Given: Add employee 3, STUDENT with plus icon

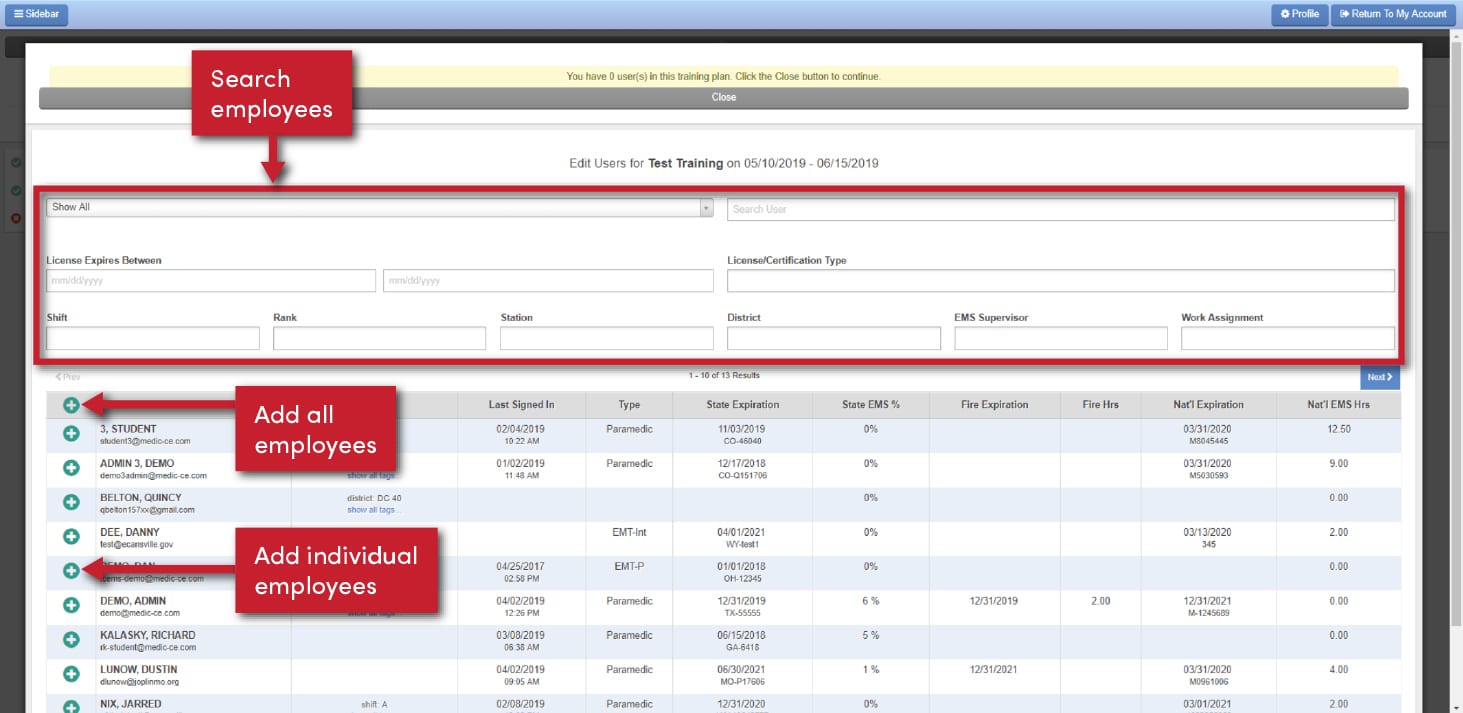Looking at the screenshot, I should (71, 434).
